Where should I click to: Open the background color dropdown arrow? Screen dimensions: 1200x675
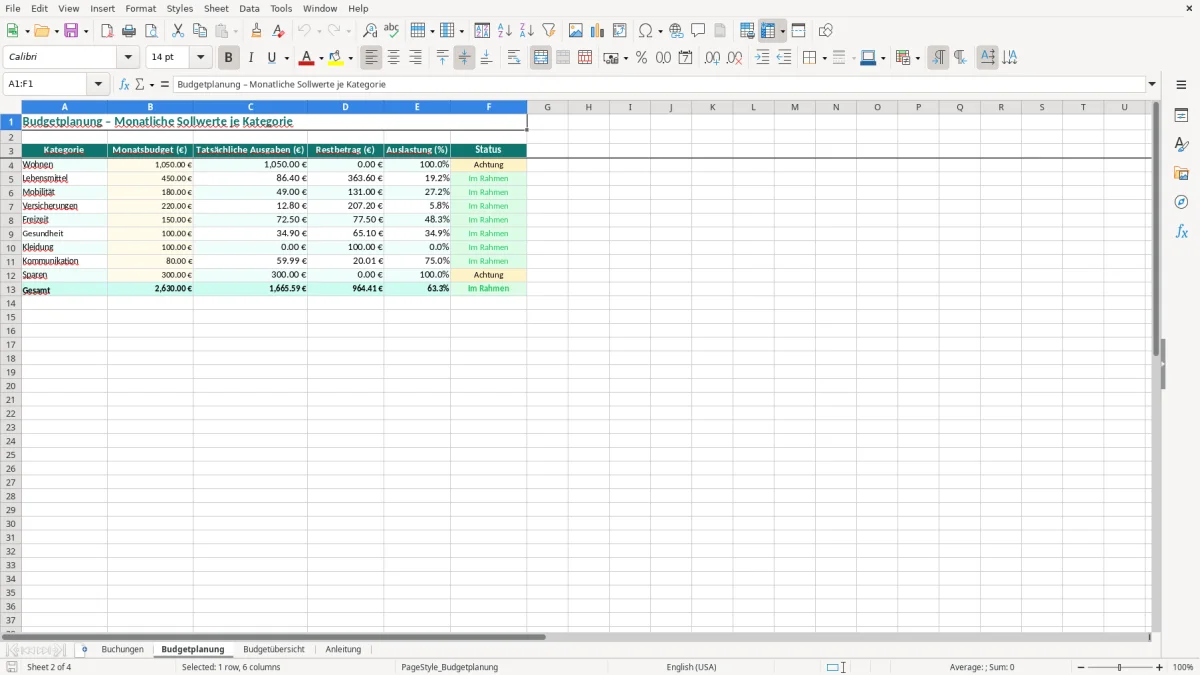(351, 58)
